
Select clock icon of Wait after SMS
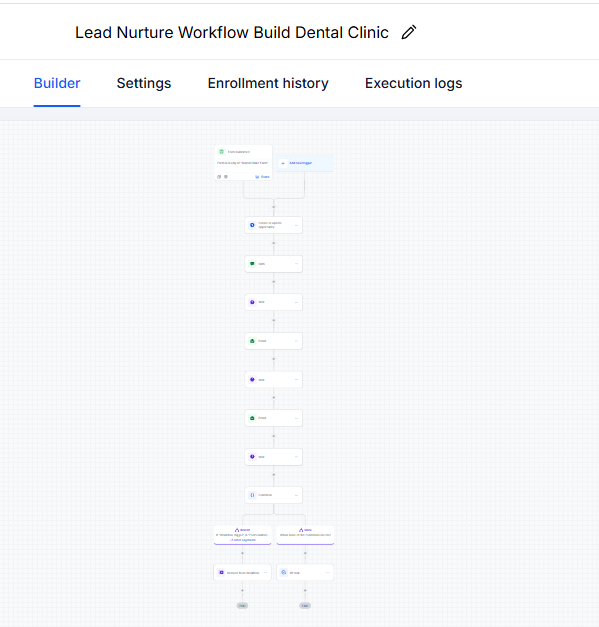[x=252, y=302]
